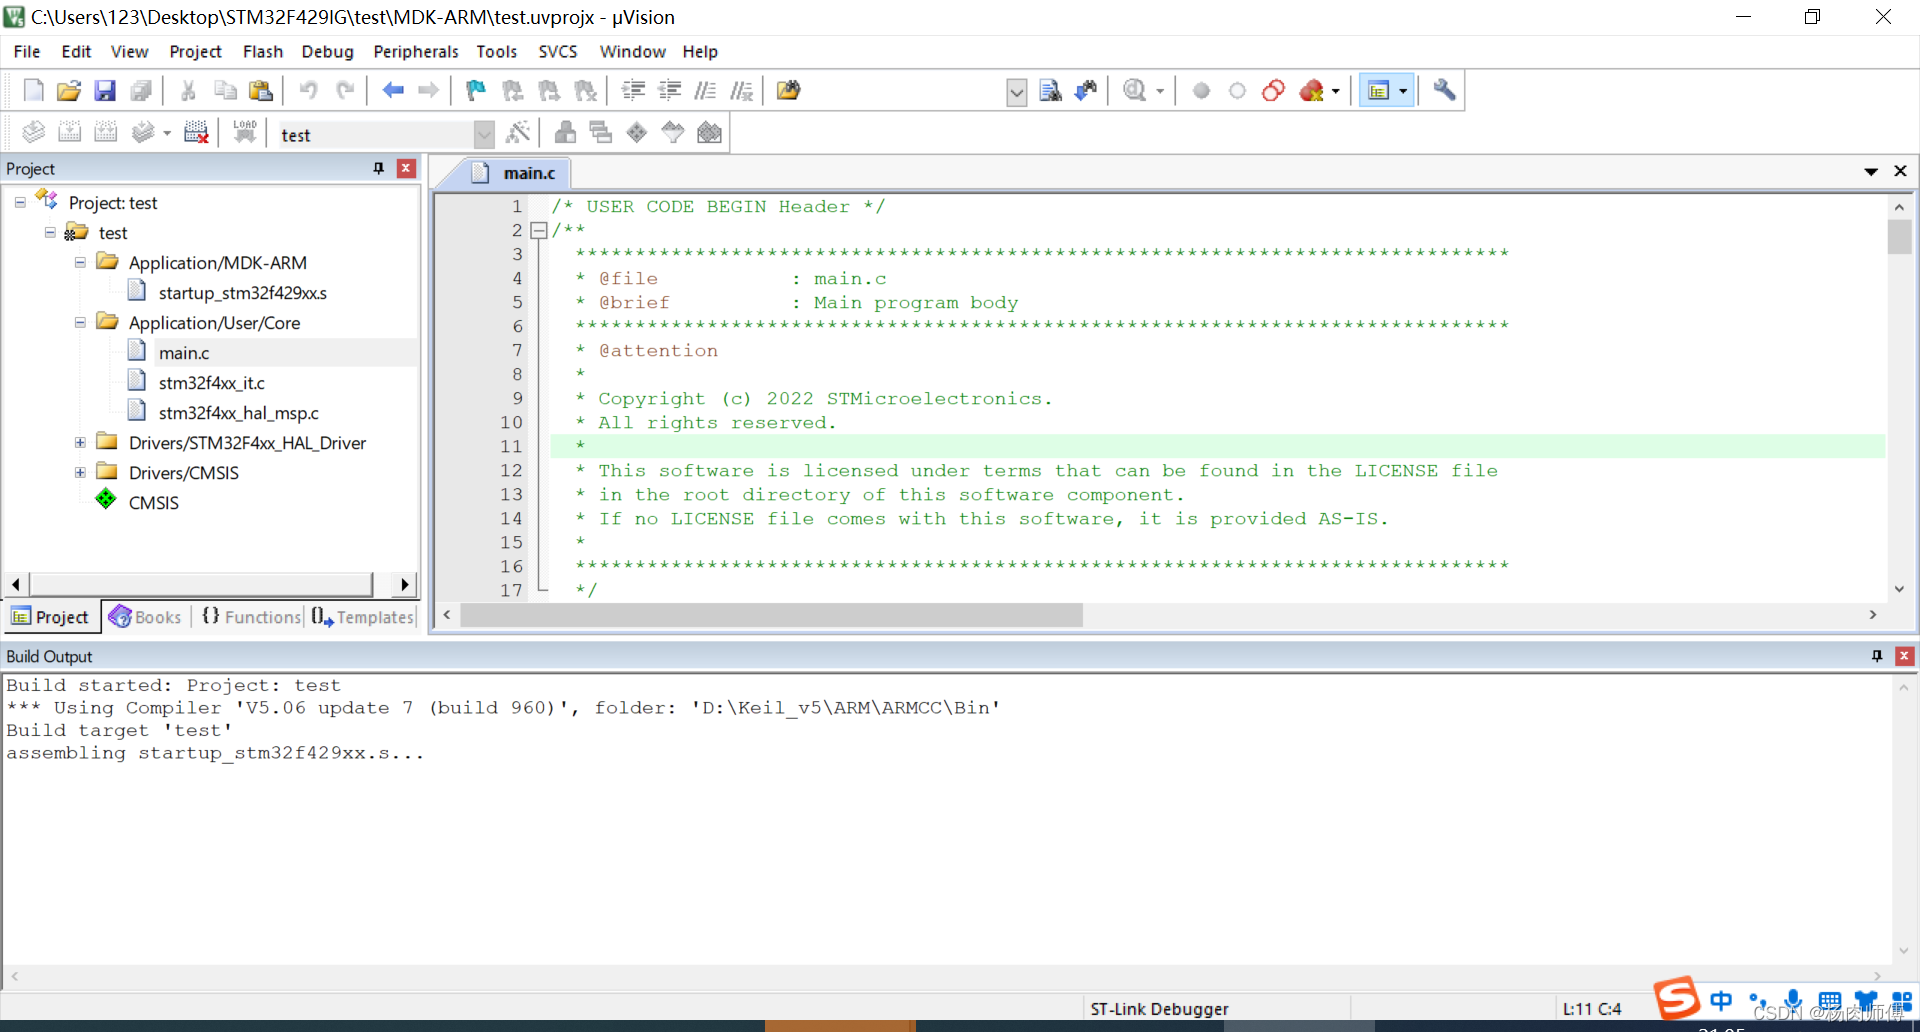Click the editor horizontal scrollbar thumb

[x=771, y=615]
